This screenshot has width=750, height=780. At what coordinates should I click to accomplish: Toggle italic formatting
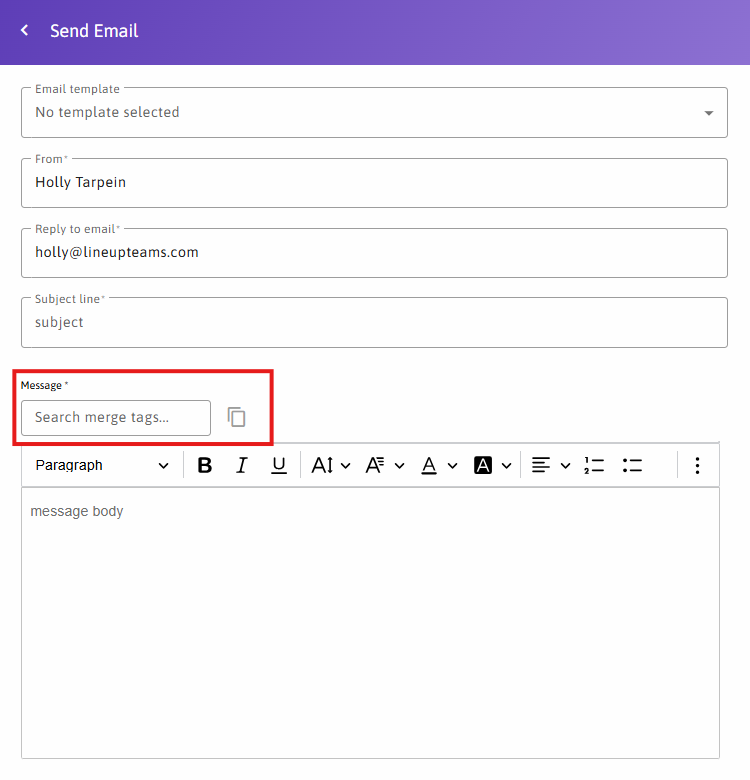click(x=242, y=466)
